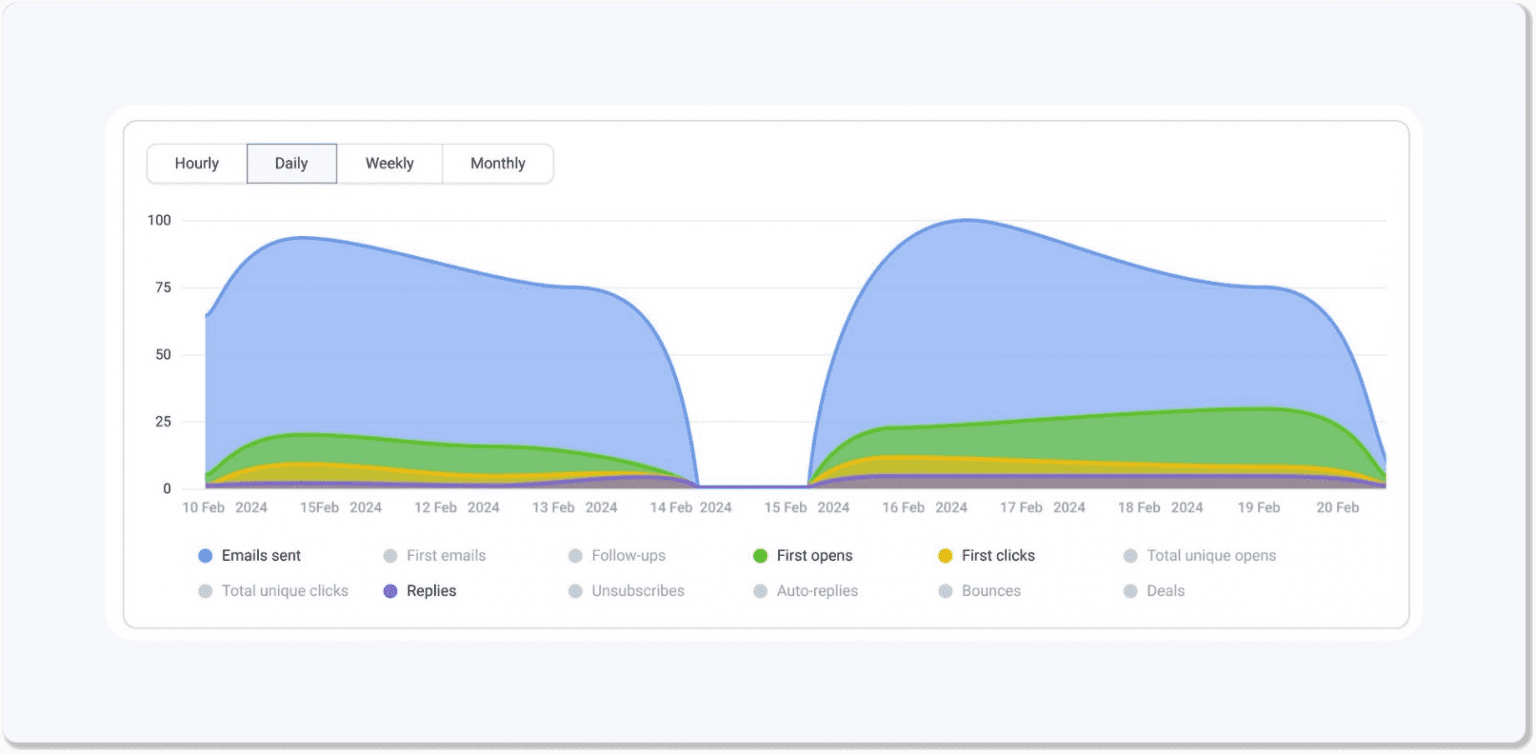
Task: Click the 100 y-axis value
Action: click(x=159, y=220)
